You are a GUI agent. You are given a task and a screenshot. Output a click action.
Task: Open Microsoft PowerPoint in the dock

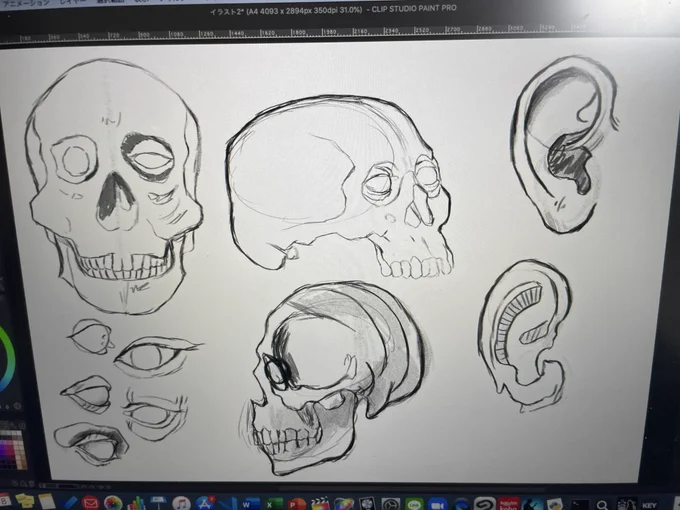tap(297, 504)
